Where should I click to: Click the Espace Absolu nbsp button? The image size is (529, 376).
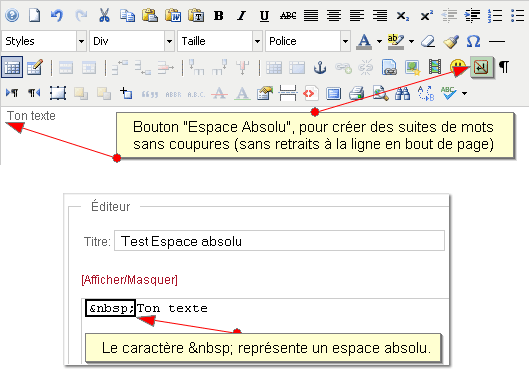click(481, 67)
